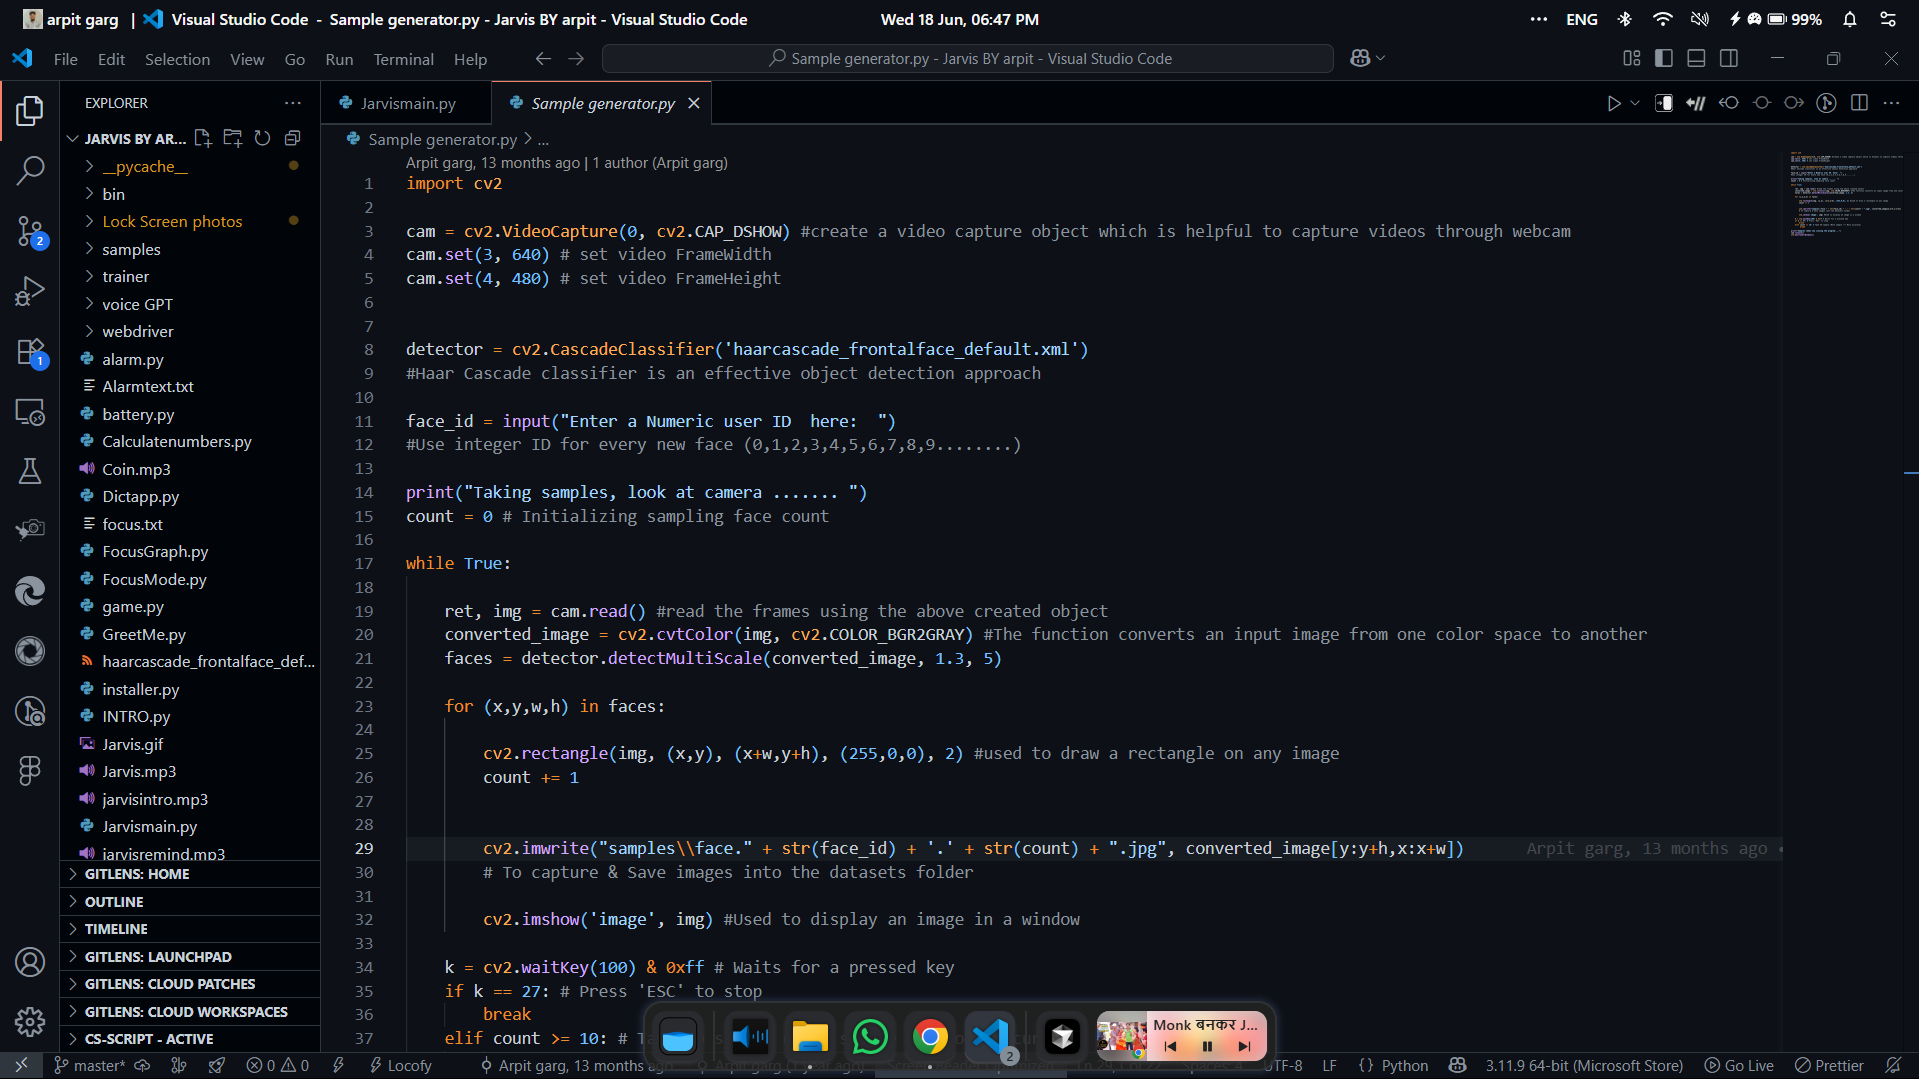The image size is (1919, 1079).
Task: Open the Search view icon
Action: point(30,171)
